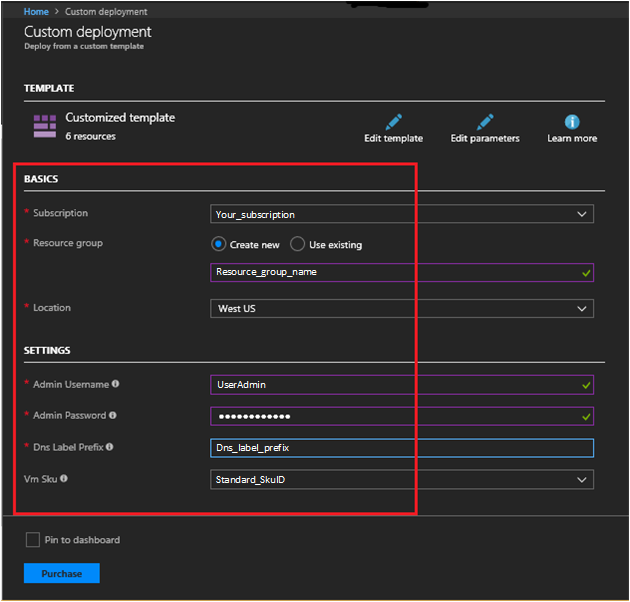Click the Purchase button
The image size is (630, 602).
[61, 573]
